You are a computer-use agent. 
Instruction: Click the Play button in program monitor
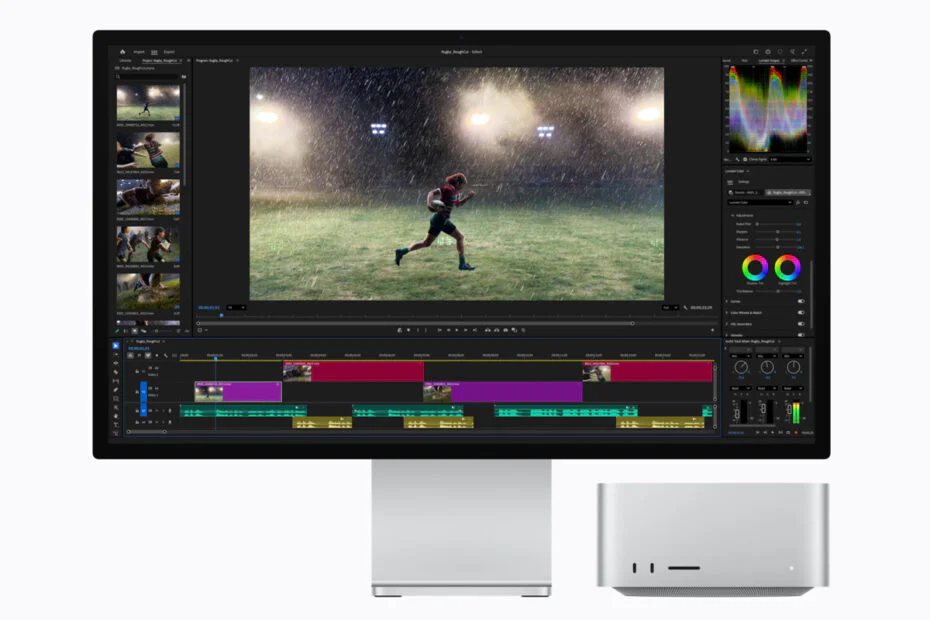pos(457,330)
